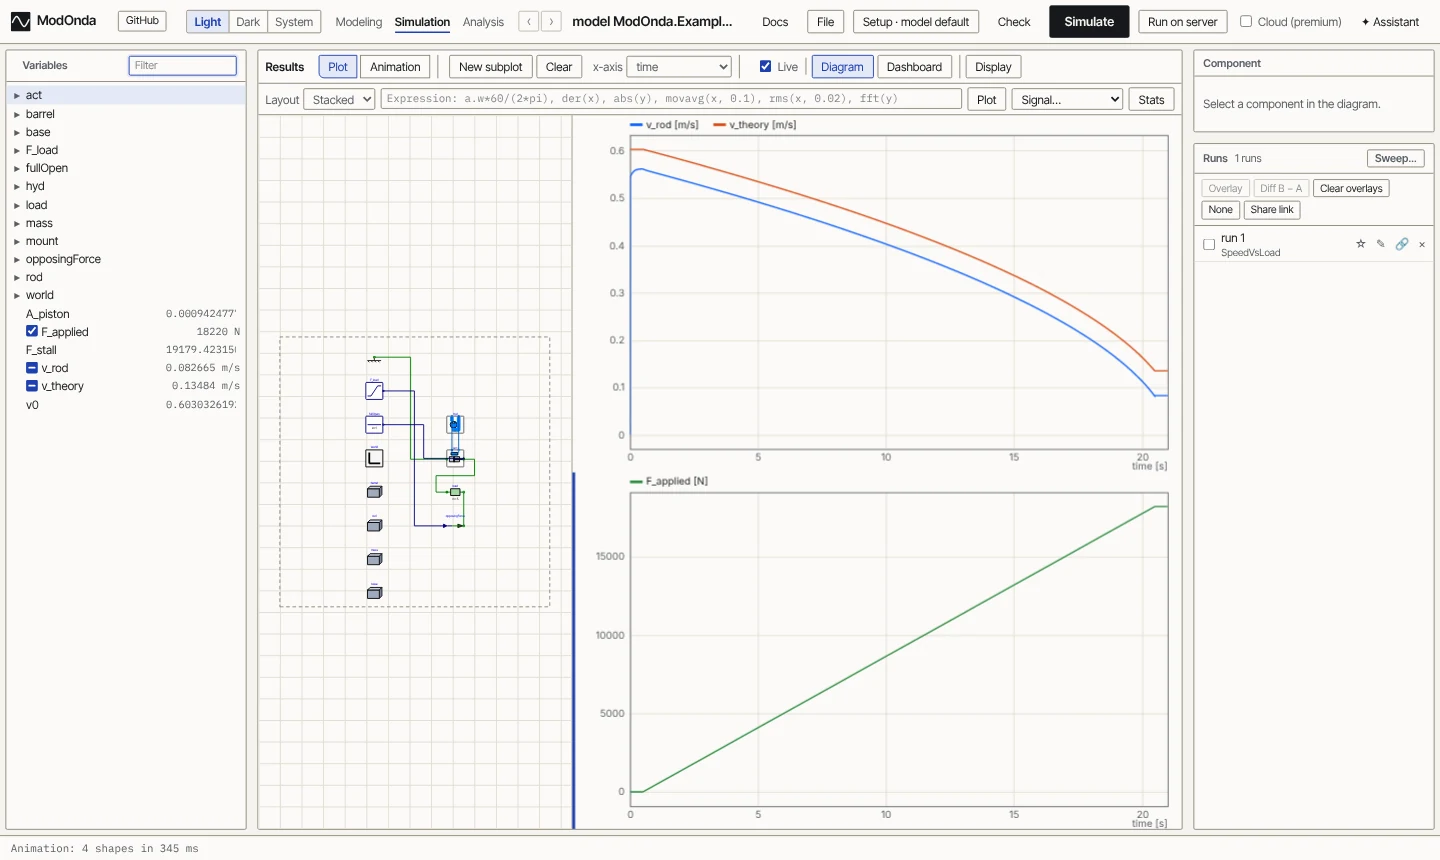1440x860 pixels.
Task: Click the Simulate button
Action: point(1089,21)
